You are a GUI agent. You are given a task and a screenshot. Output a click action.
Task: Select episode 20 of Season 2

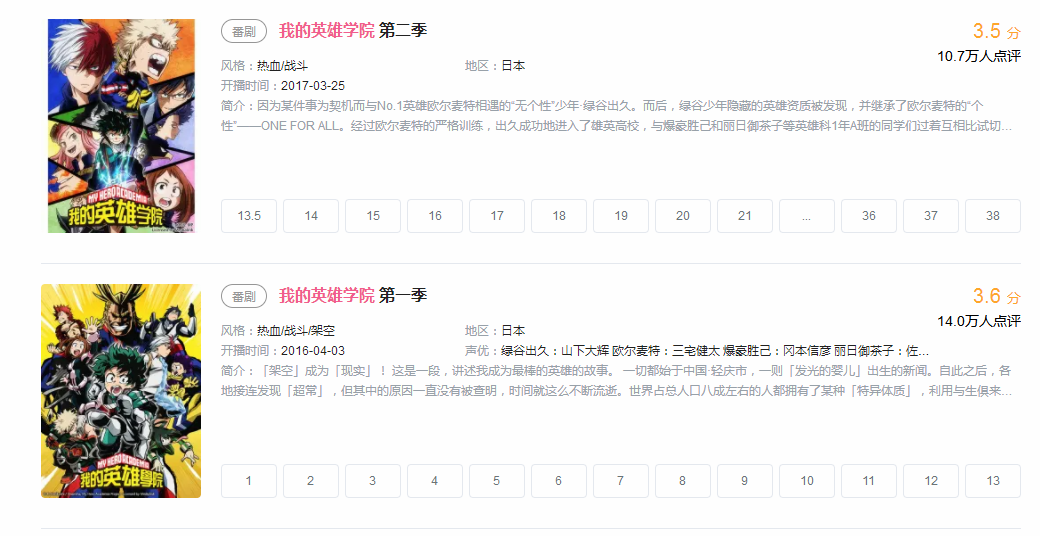point(683,216)
